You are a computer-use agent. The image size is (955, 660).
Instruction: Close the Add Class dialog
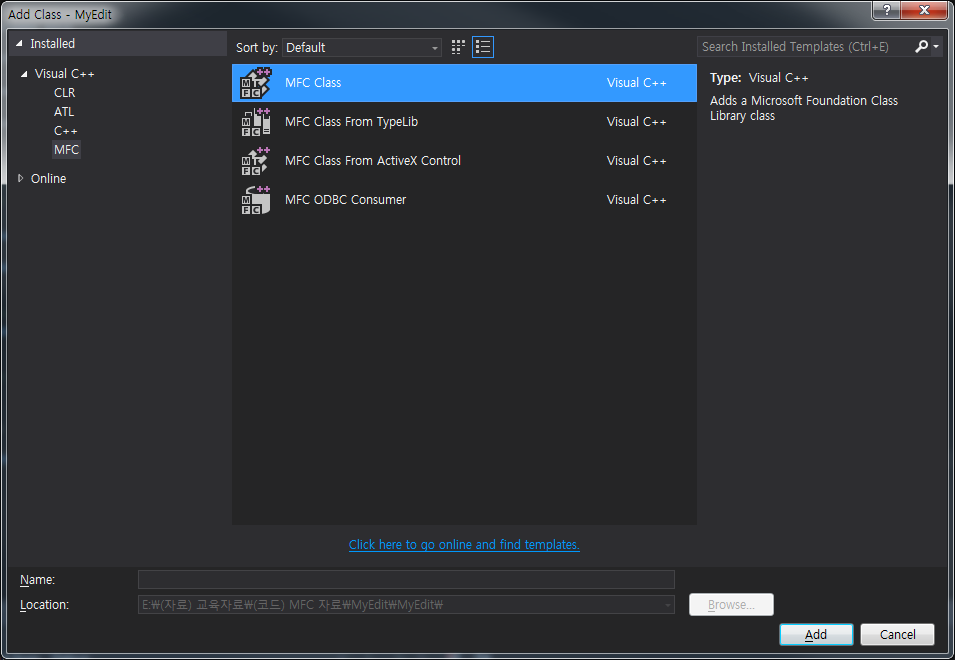coord(924,10)
